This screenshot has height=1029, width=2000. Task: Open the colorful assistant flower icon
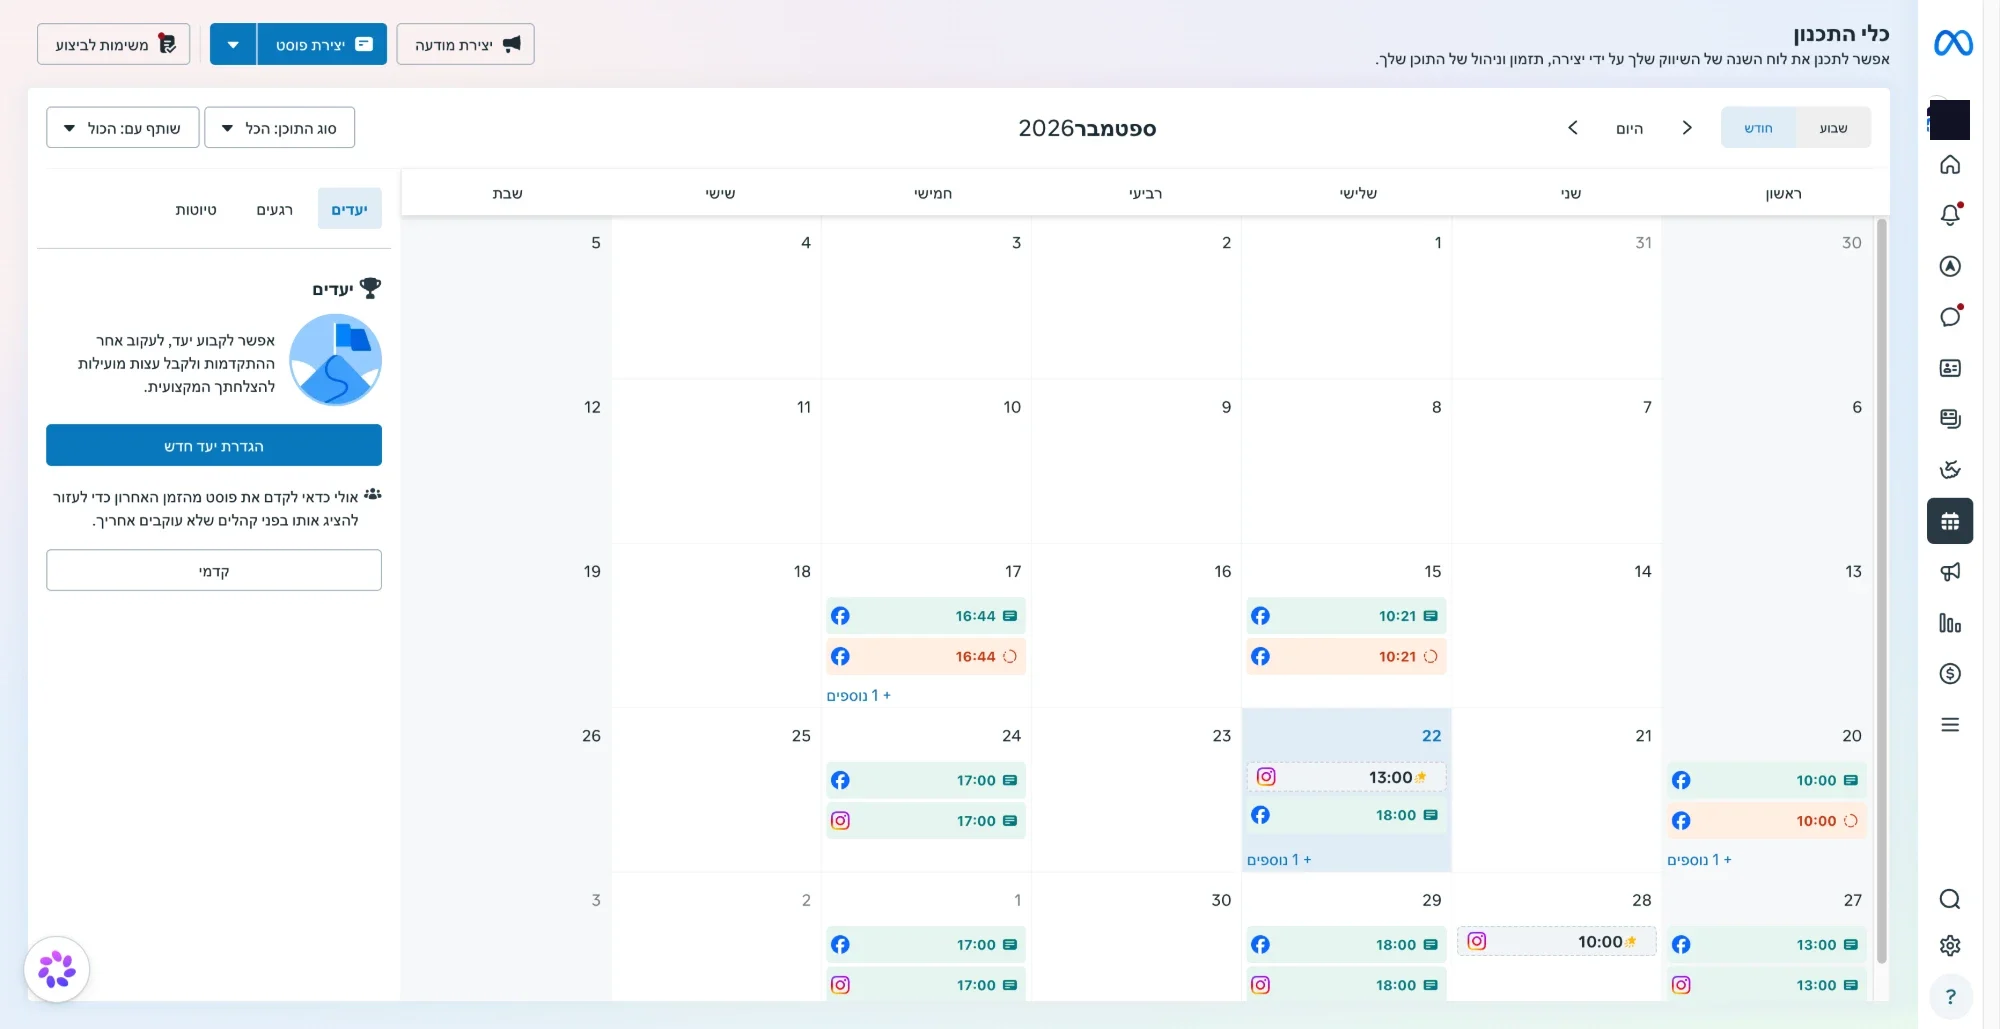[x=57, y=969]
